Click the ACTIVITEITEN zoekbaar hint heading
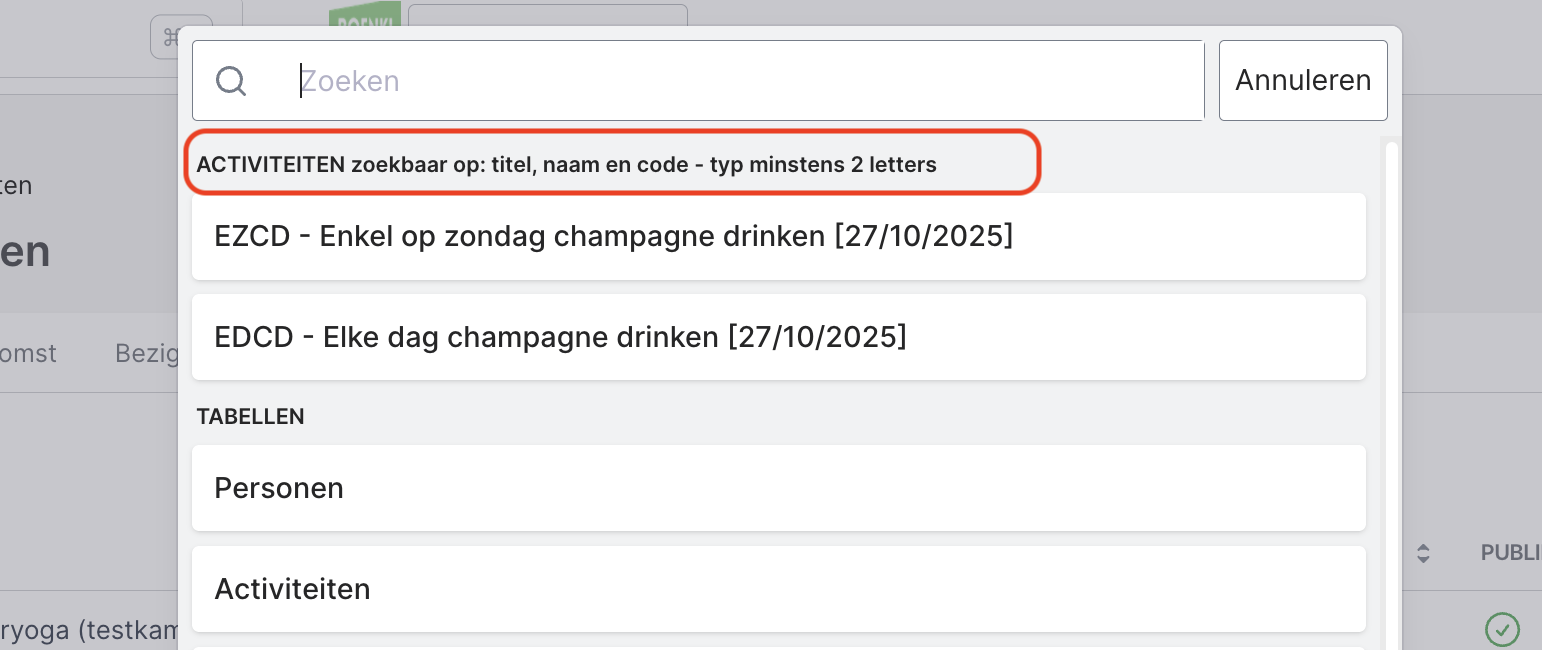This screenshot has height=650, width=1542. tap(566, 165)
